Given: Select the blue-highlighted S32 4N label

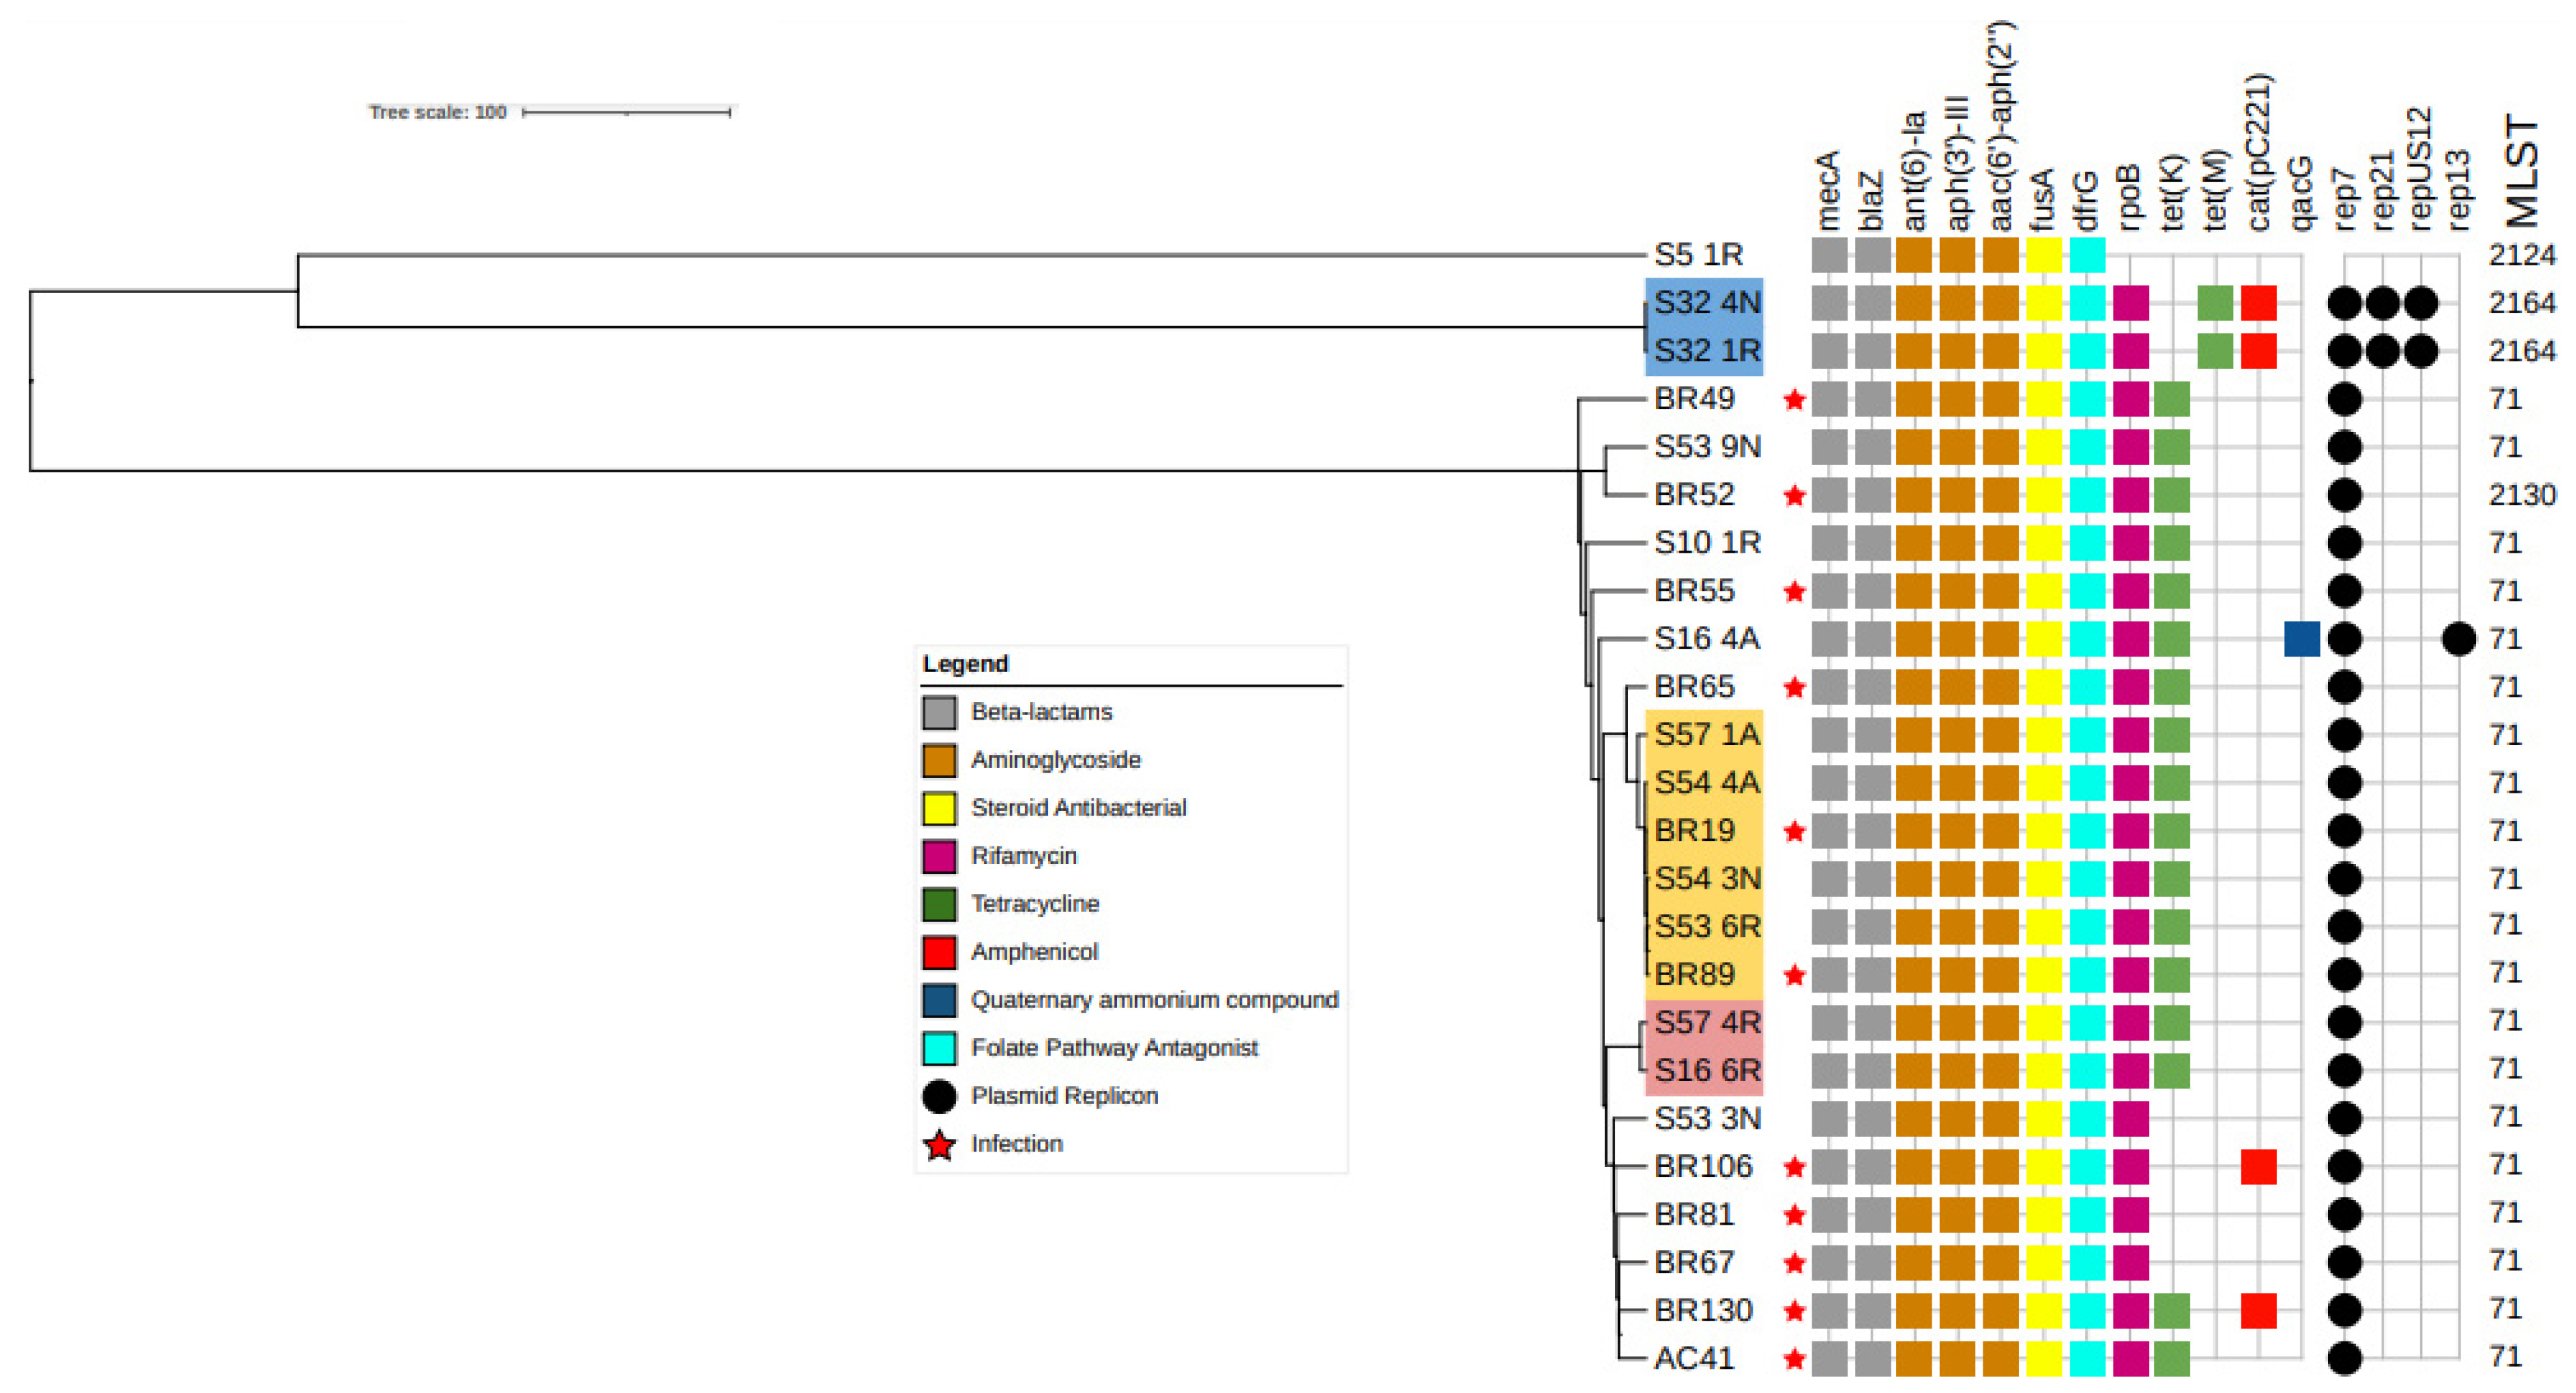Looking at the screenshot, I should (1706, 303).
